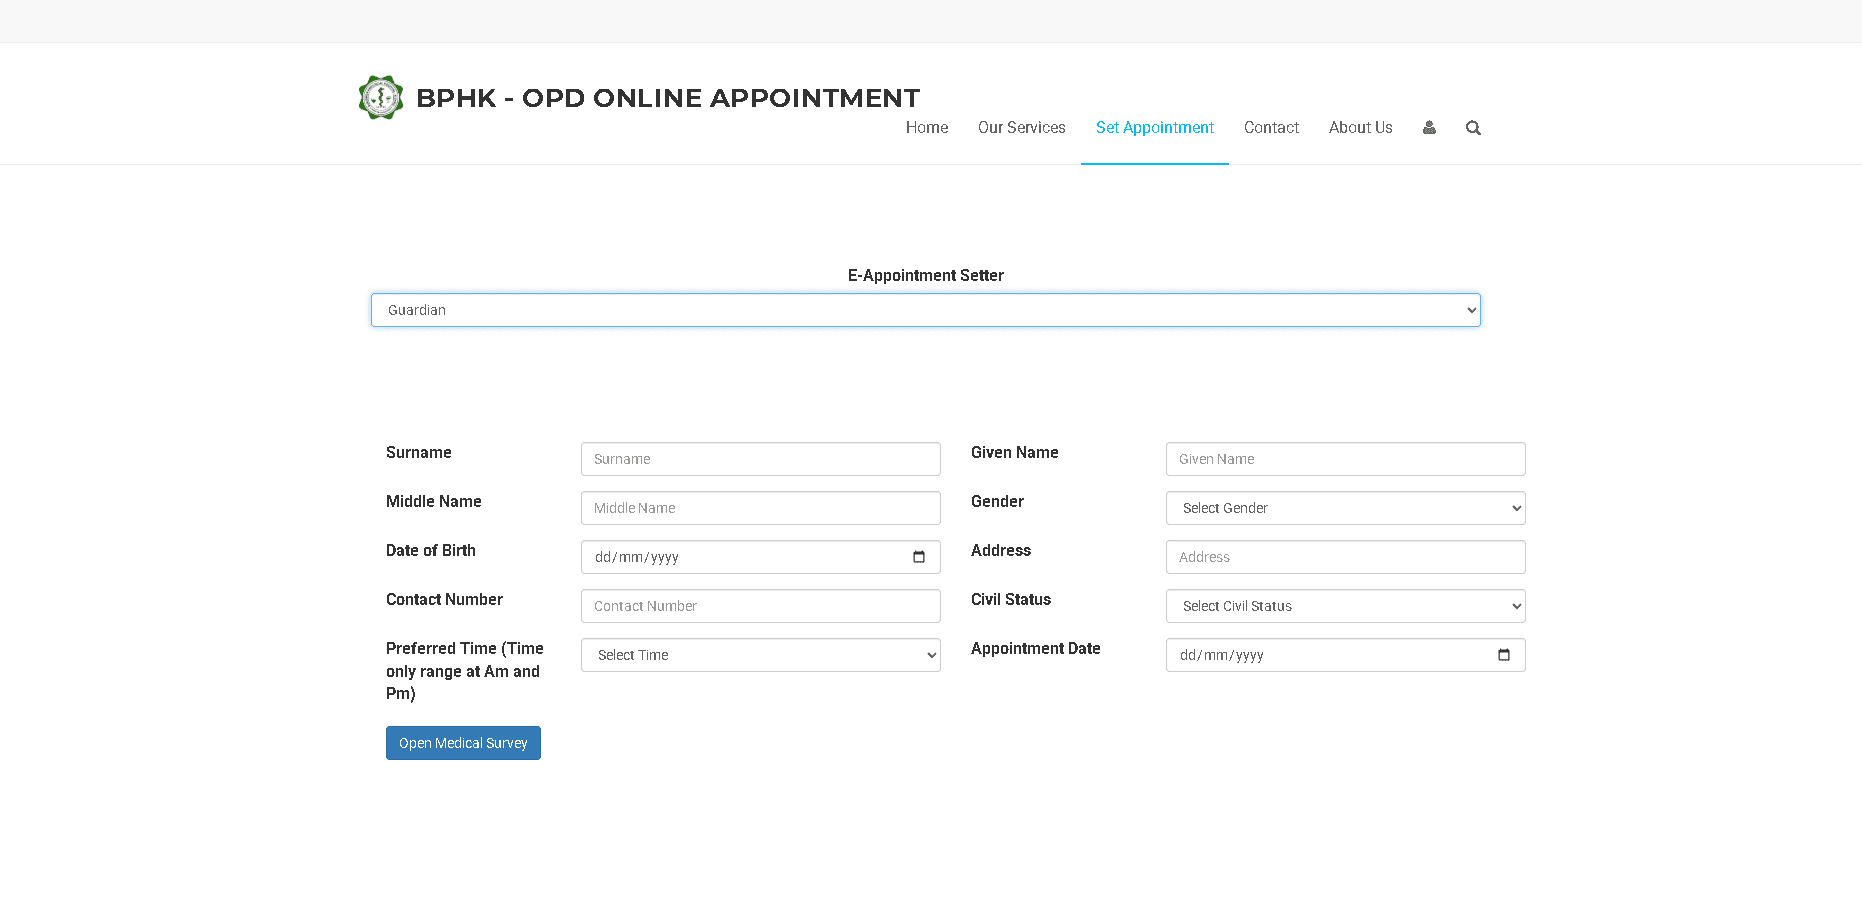
Task: Select the Set Appointment tab
Action: 1155,128
